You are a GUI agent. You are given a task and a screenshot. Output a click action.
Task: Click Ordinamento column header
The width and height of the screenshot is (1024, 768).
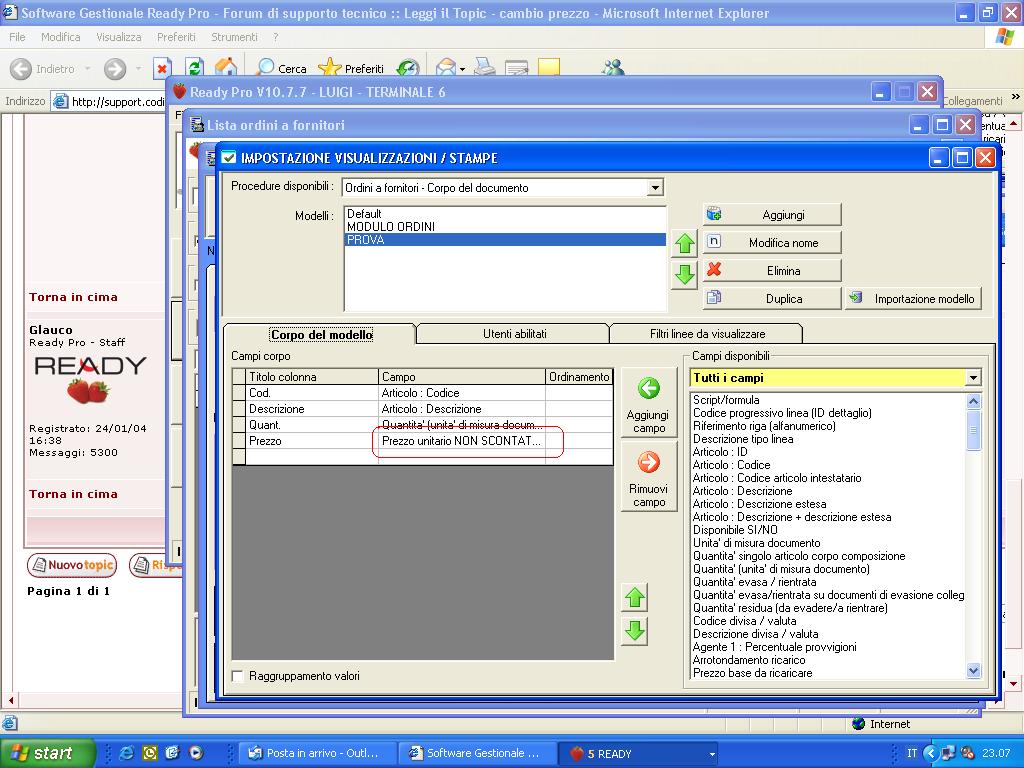(x=579, y=377)
